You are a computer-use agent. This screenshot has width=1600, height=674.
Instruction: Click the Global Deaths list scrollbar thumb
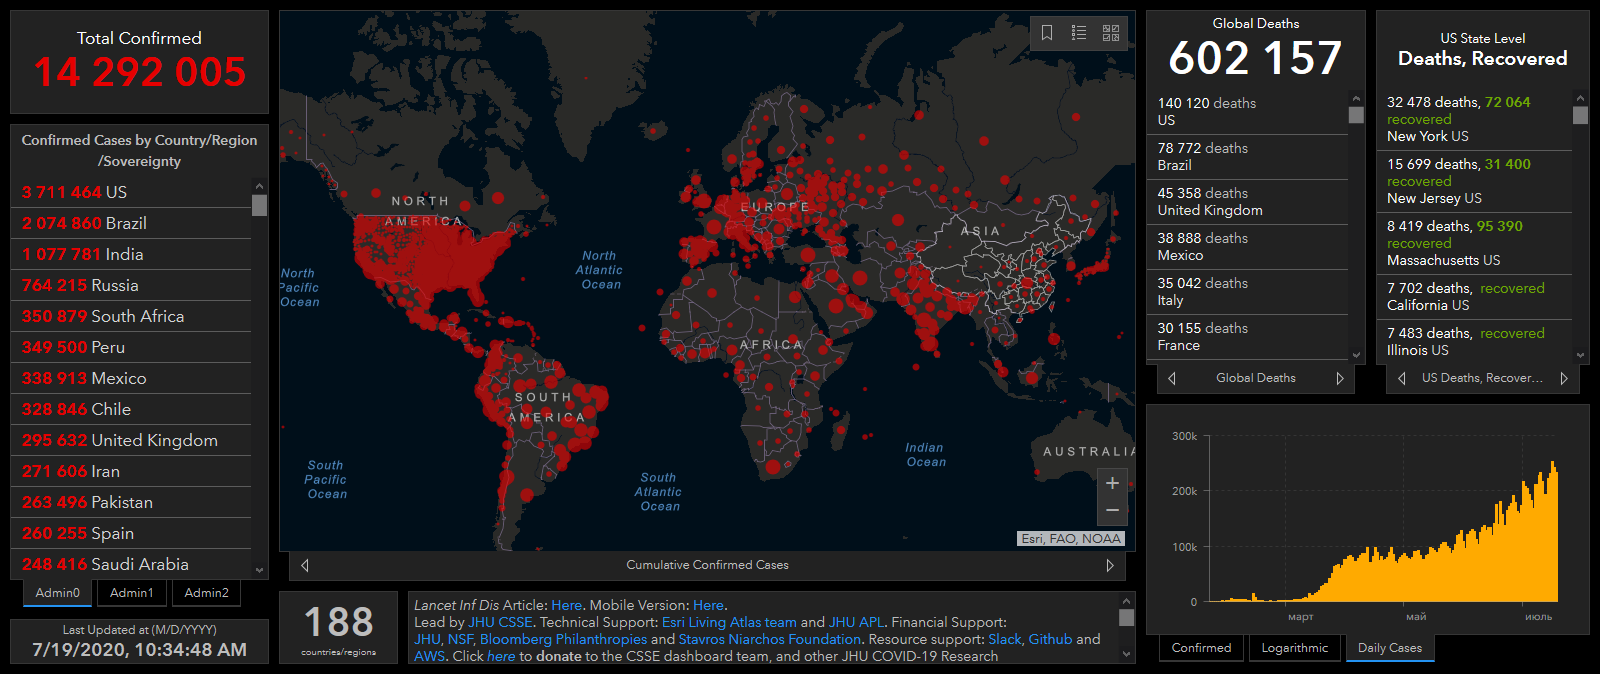(x=1356, y=115)
